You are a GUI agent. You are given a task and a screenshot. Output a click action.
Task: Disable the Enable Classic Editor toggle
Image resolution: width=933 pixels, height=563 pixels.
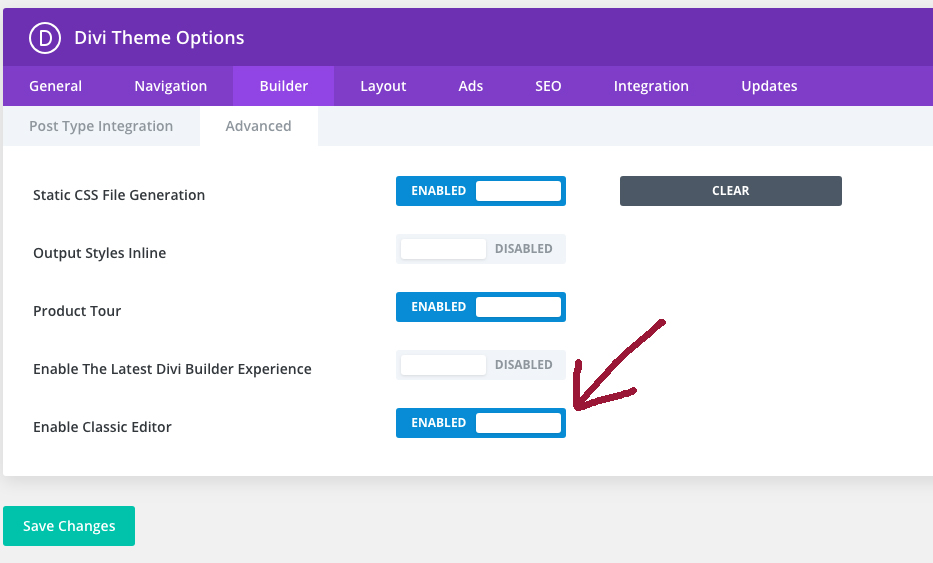coord(481,423)
